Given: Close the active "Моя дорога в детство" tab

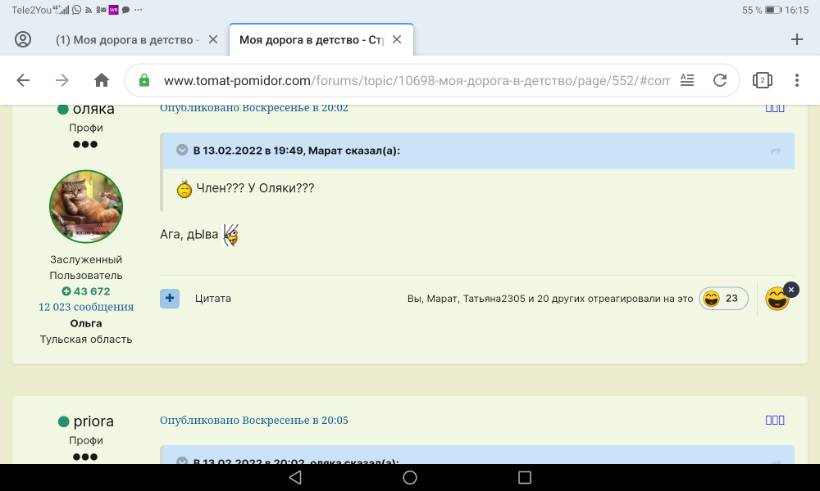Looking at the screenshot, I should click(397, 40).
